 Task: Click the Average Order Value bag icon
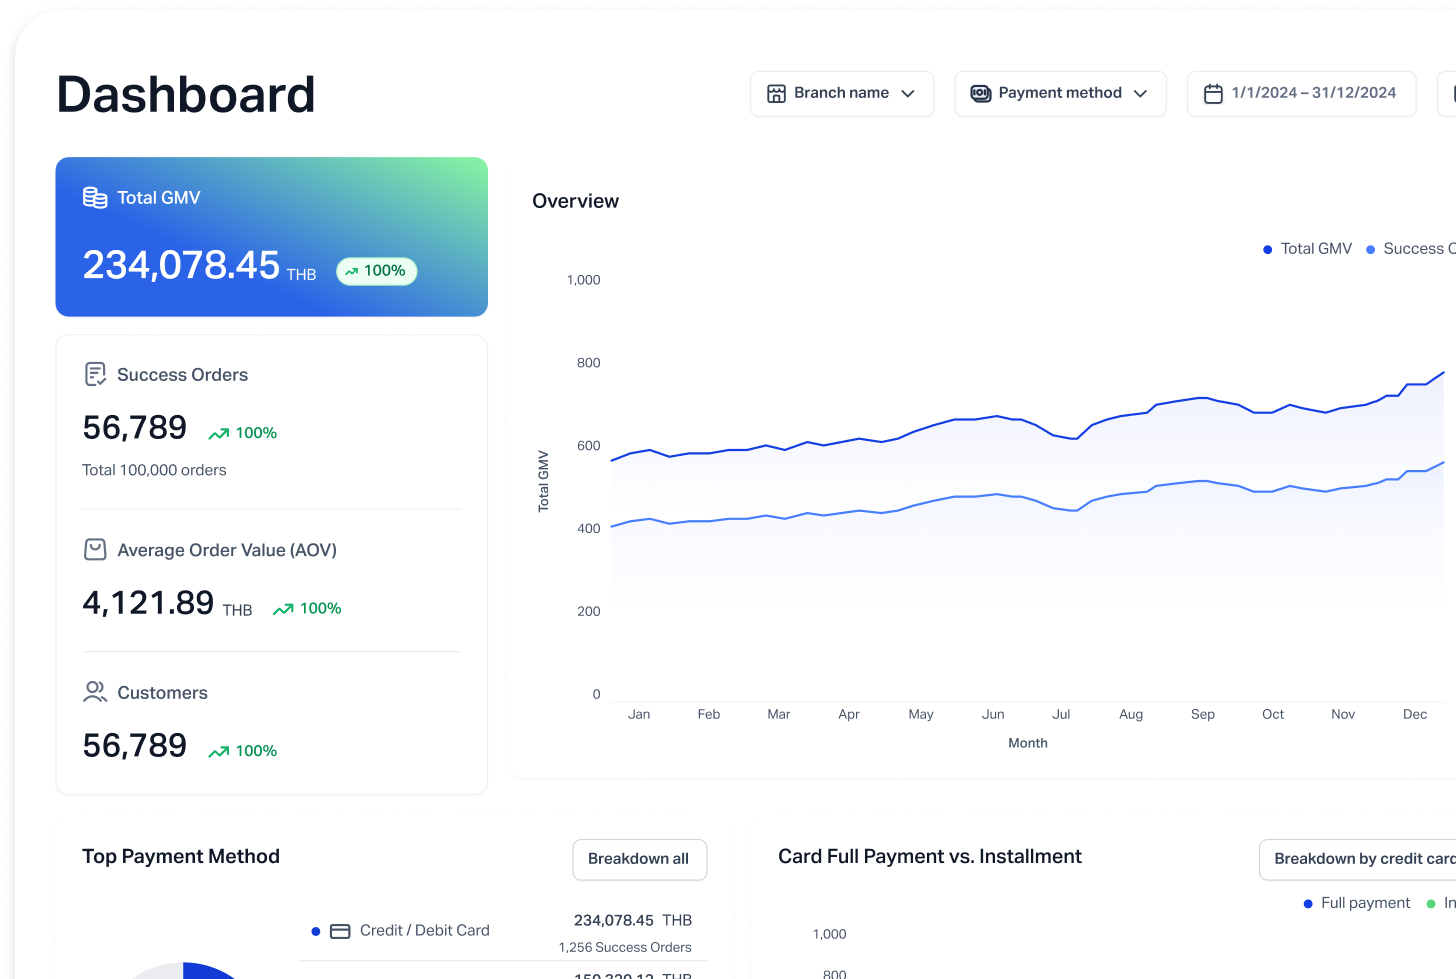(x=95, y=550)
